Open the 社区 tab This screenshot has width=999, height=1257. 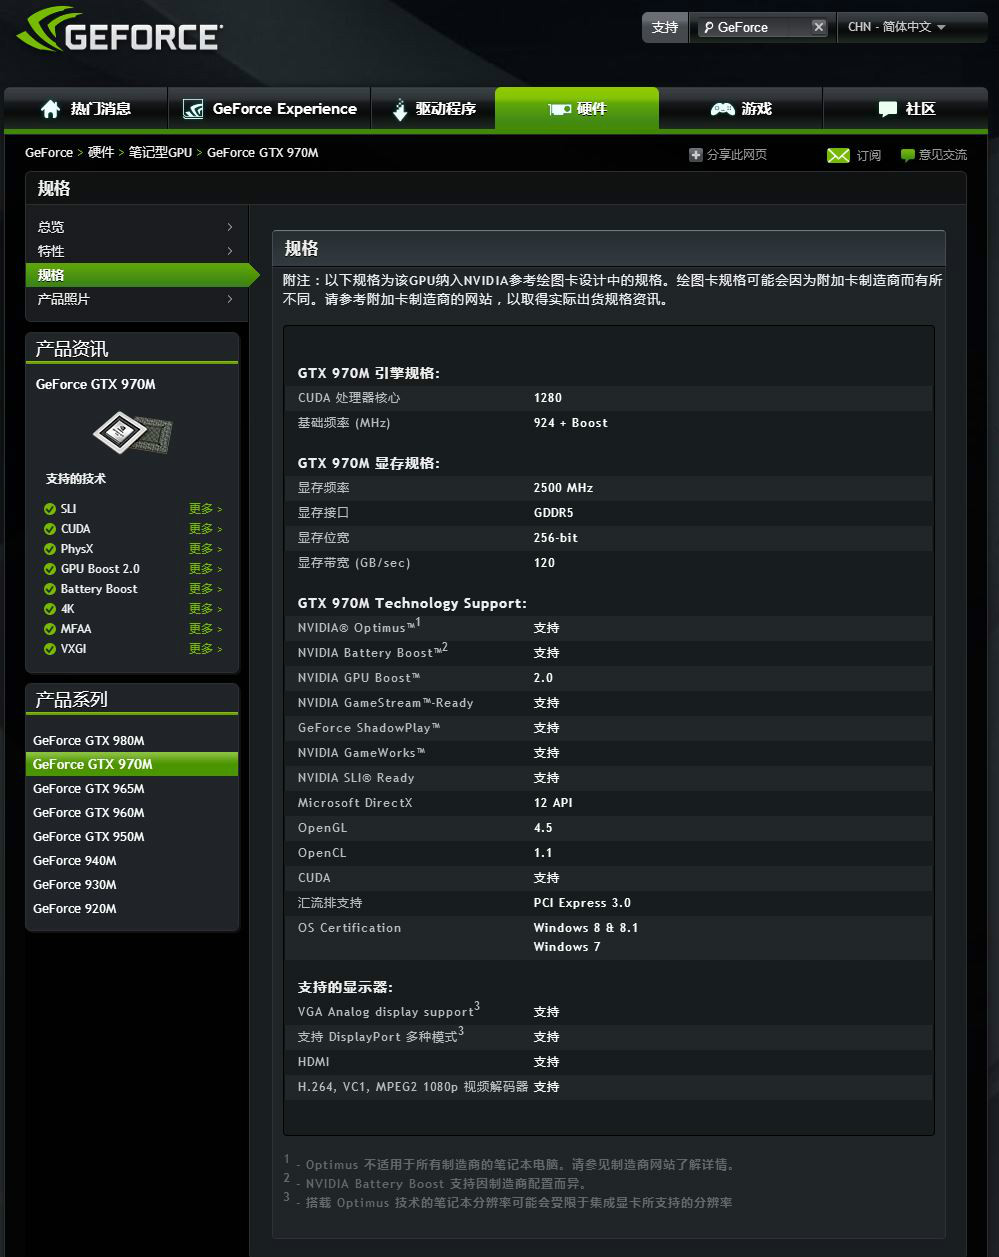click(x=907, y=109)
